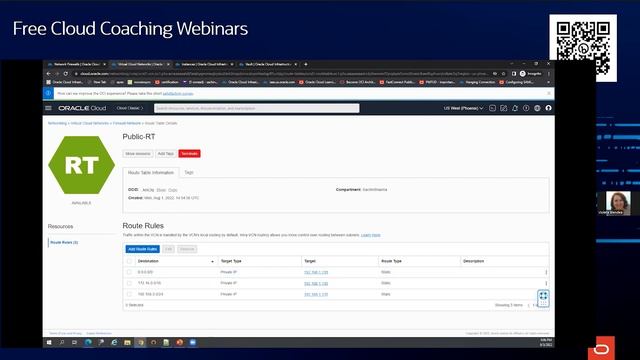Open Internet Explorer from the taskbar
The image size is (640, 360).
click(114, 342)
